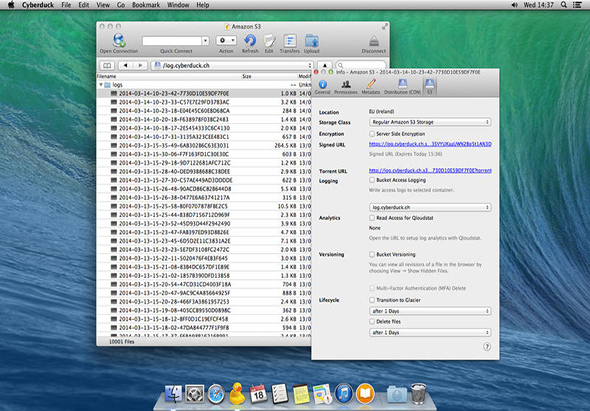Click the Torrent URL link

point(430,170)
